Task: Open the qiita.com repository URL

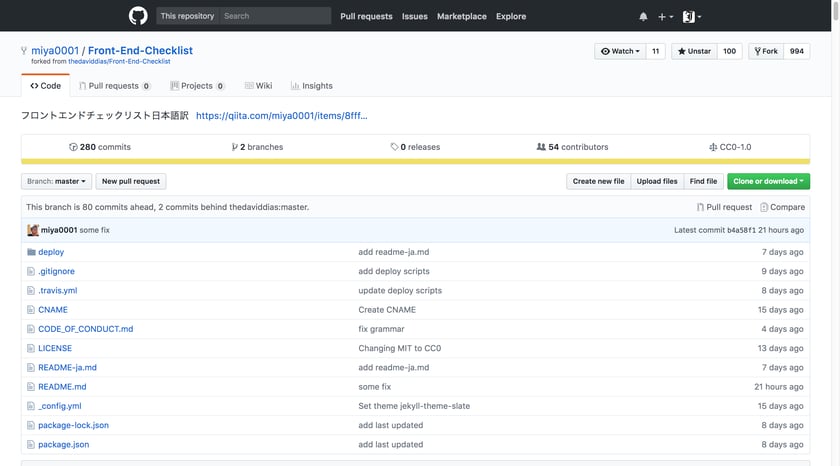Action: click(x=282, y=116)
